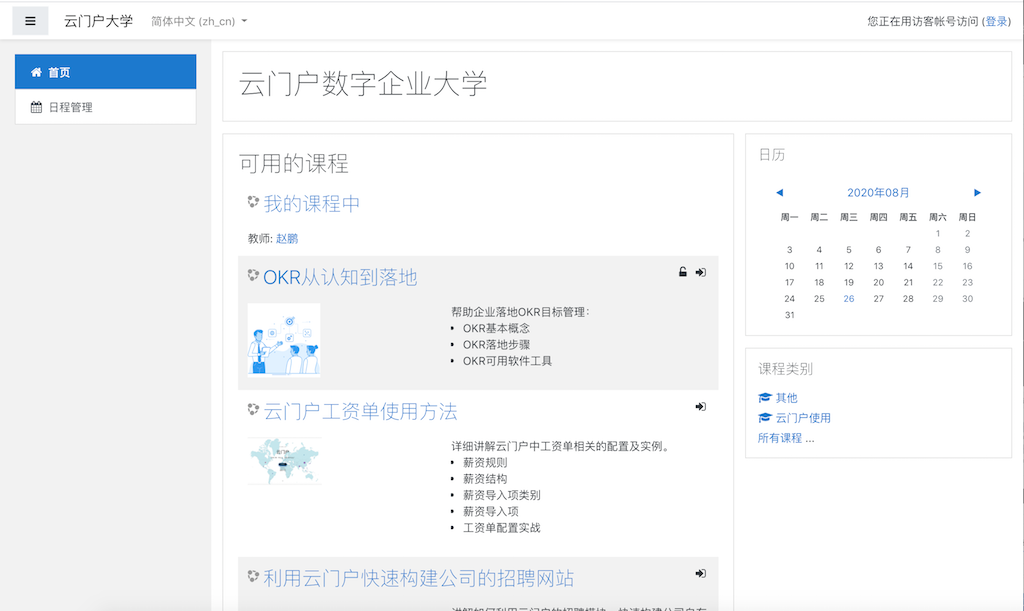Click the graduation cap icon beside 云门户使用

(x=765, y=418)
